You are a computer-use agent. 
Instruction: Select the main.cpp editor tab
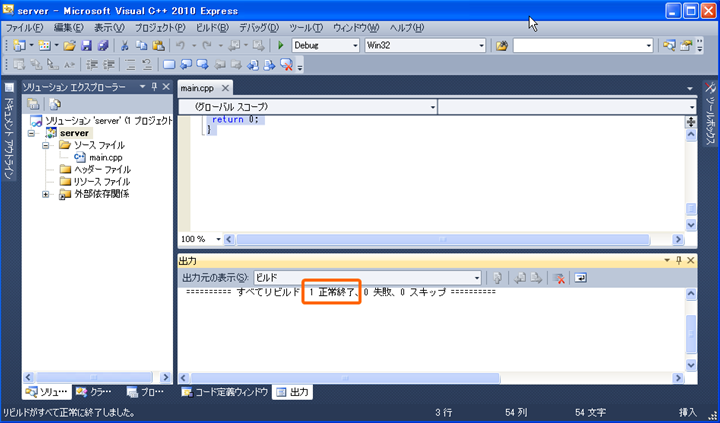point(197,88)
